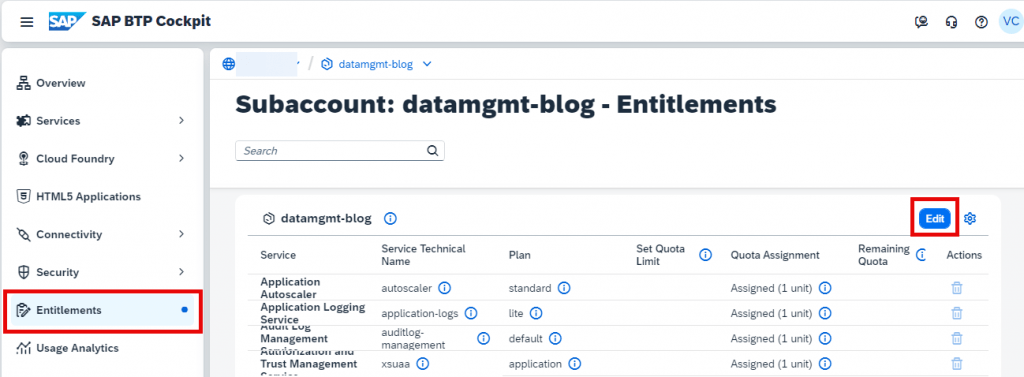Go to HTML5 Applications
Viewport: 1024px width, 377px height.
click(x=102, y=197)
